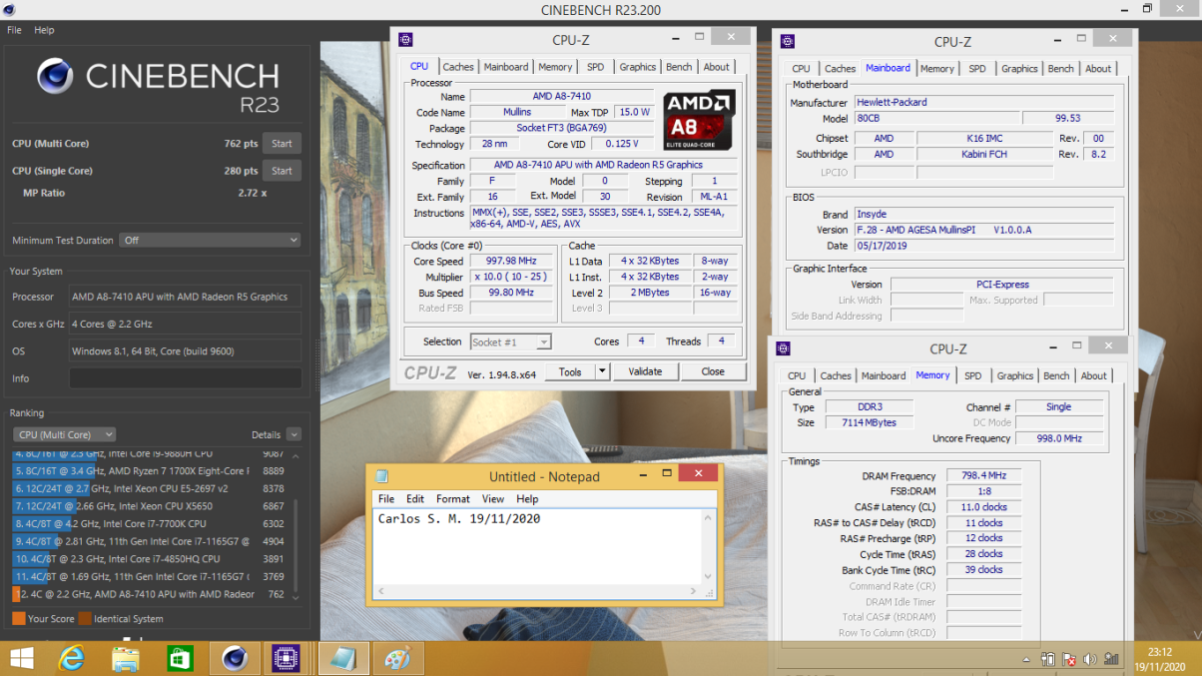Viewport: 1202px width, 676px height.
Task: Launch Windows Store from the taskbar
Action: pyautogui.click(x=179, y=659)
